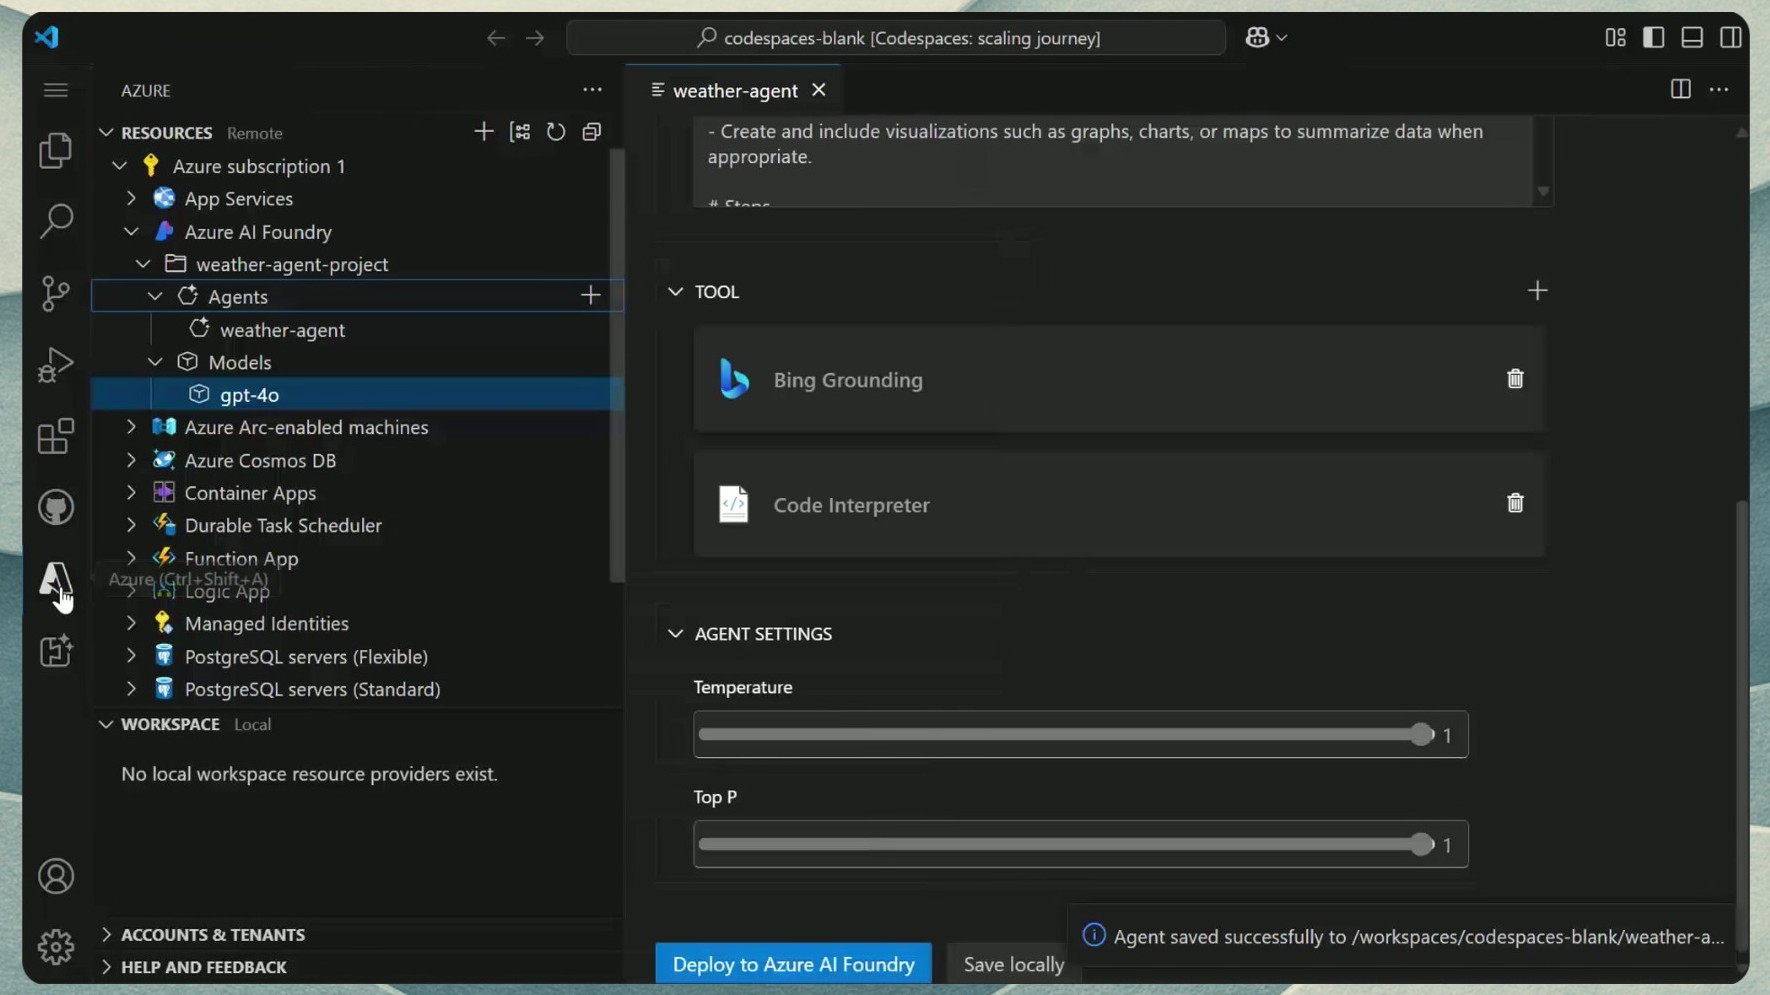Open the GitHub view in activity bar
The width and height of the screenshot is (1770, 995).
click(x=56, y=508)
